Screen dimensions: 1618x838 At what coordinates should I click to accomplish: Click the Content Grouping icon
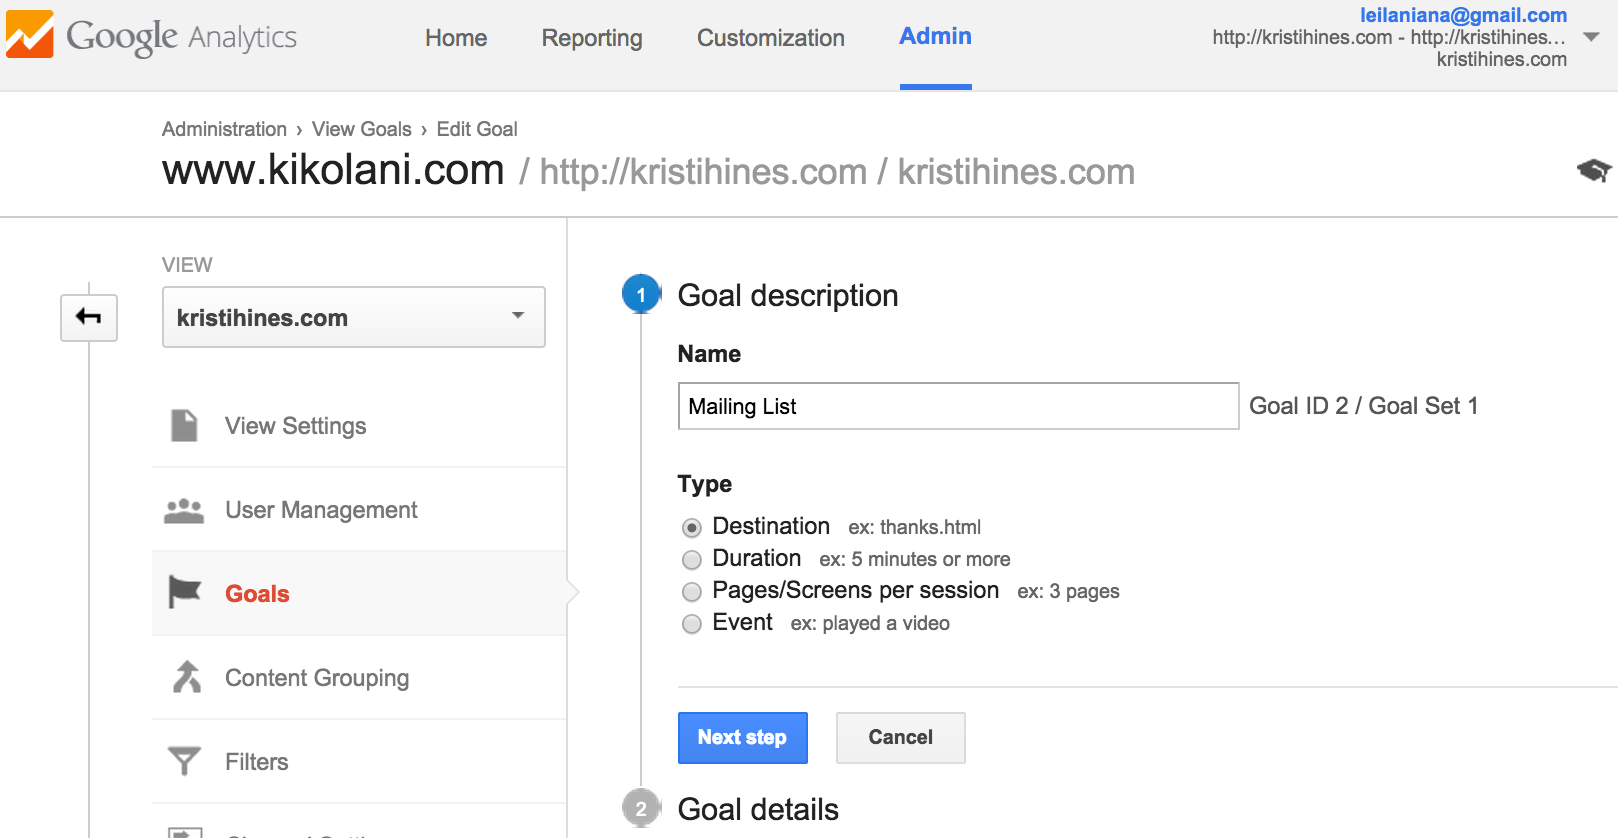click(x=186, y=677)
